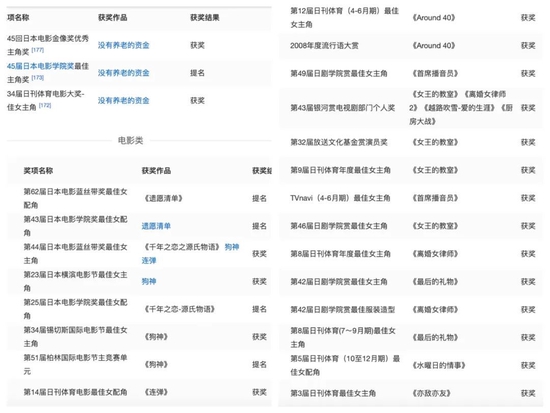The width and height of the screenshot is (550, 413).
Task: Select 第12届日刊体育（4-6月期）最佳女主角 cell
Action: (x=345, y=18)
